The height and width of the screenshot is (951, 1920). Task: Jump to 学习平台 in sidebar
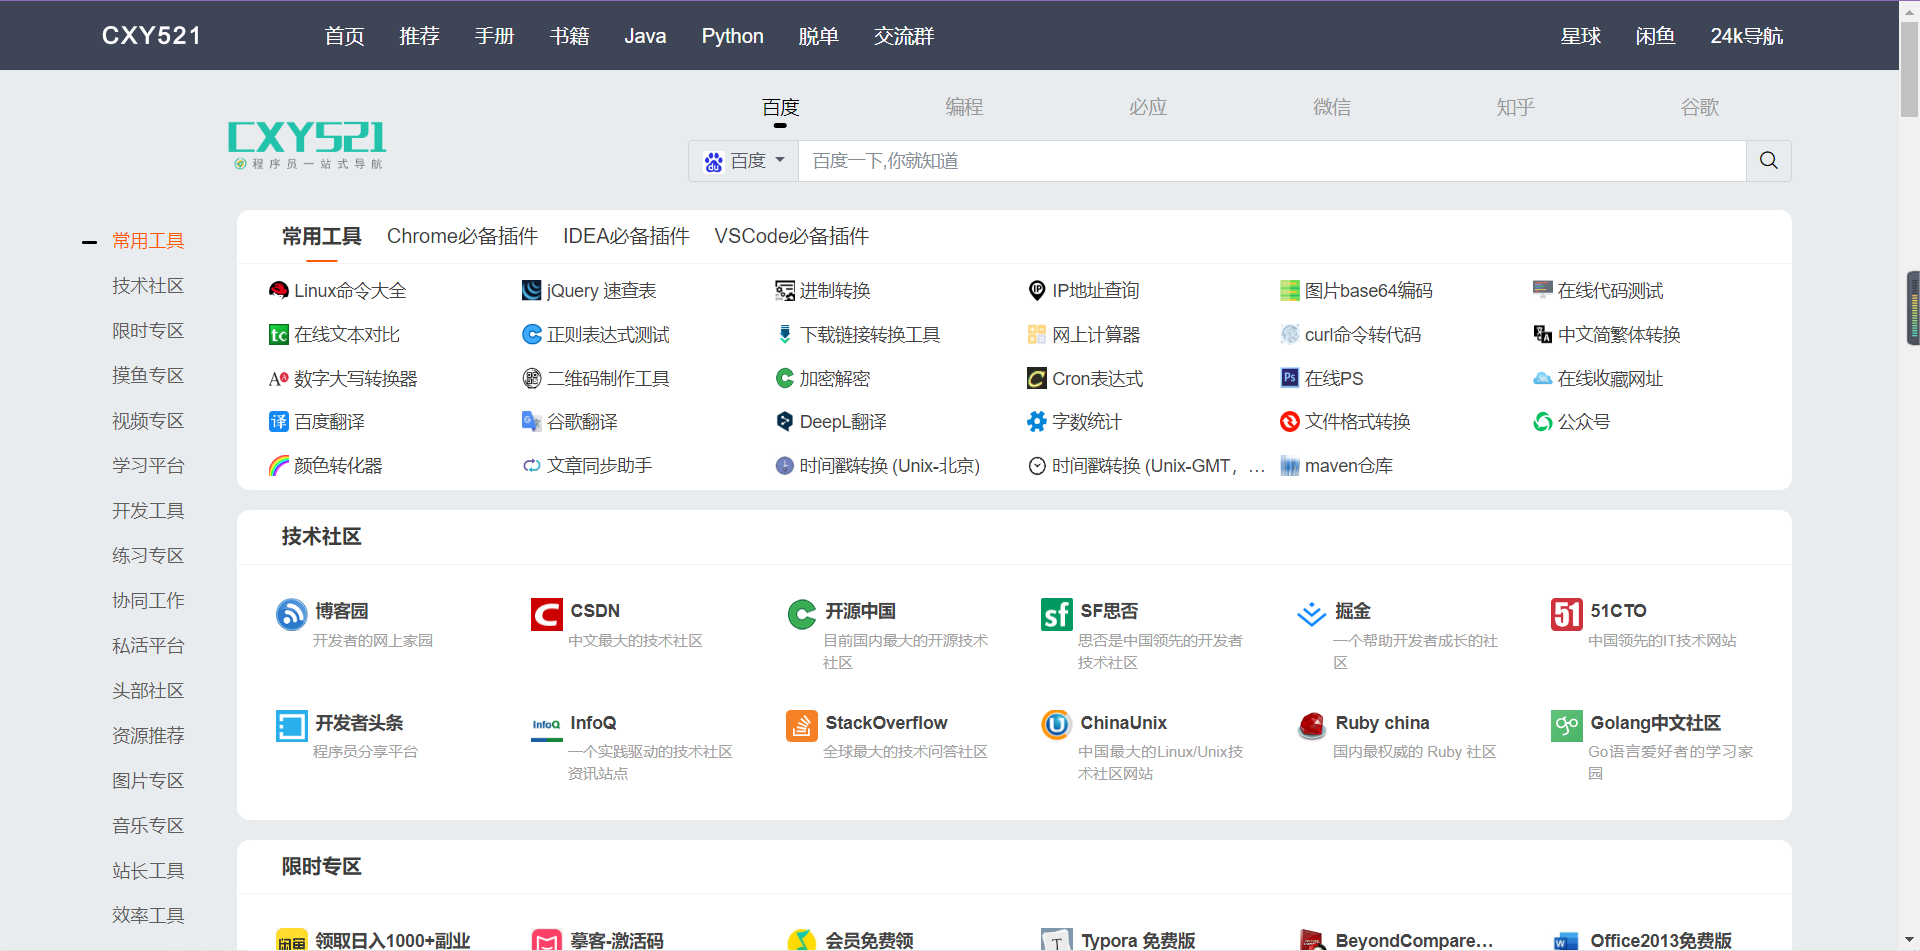(148, 466)
